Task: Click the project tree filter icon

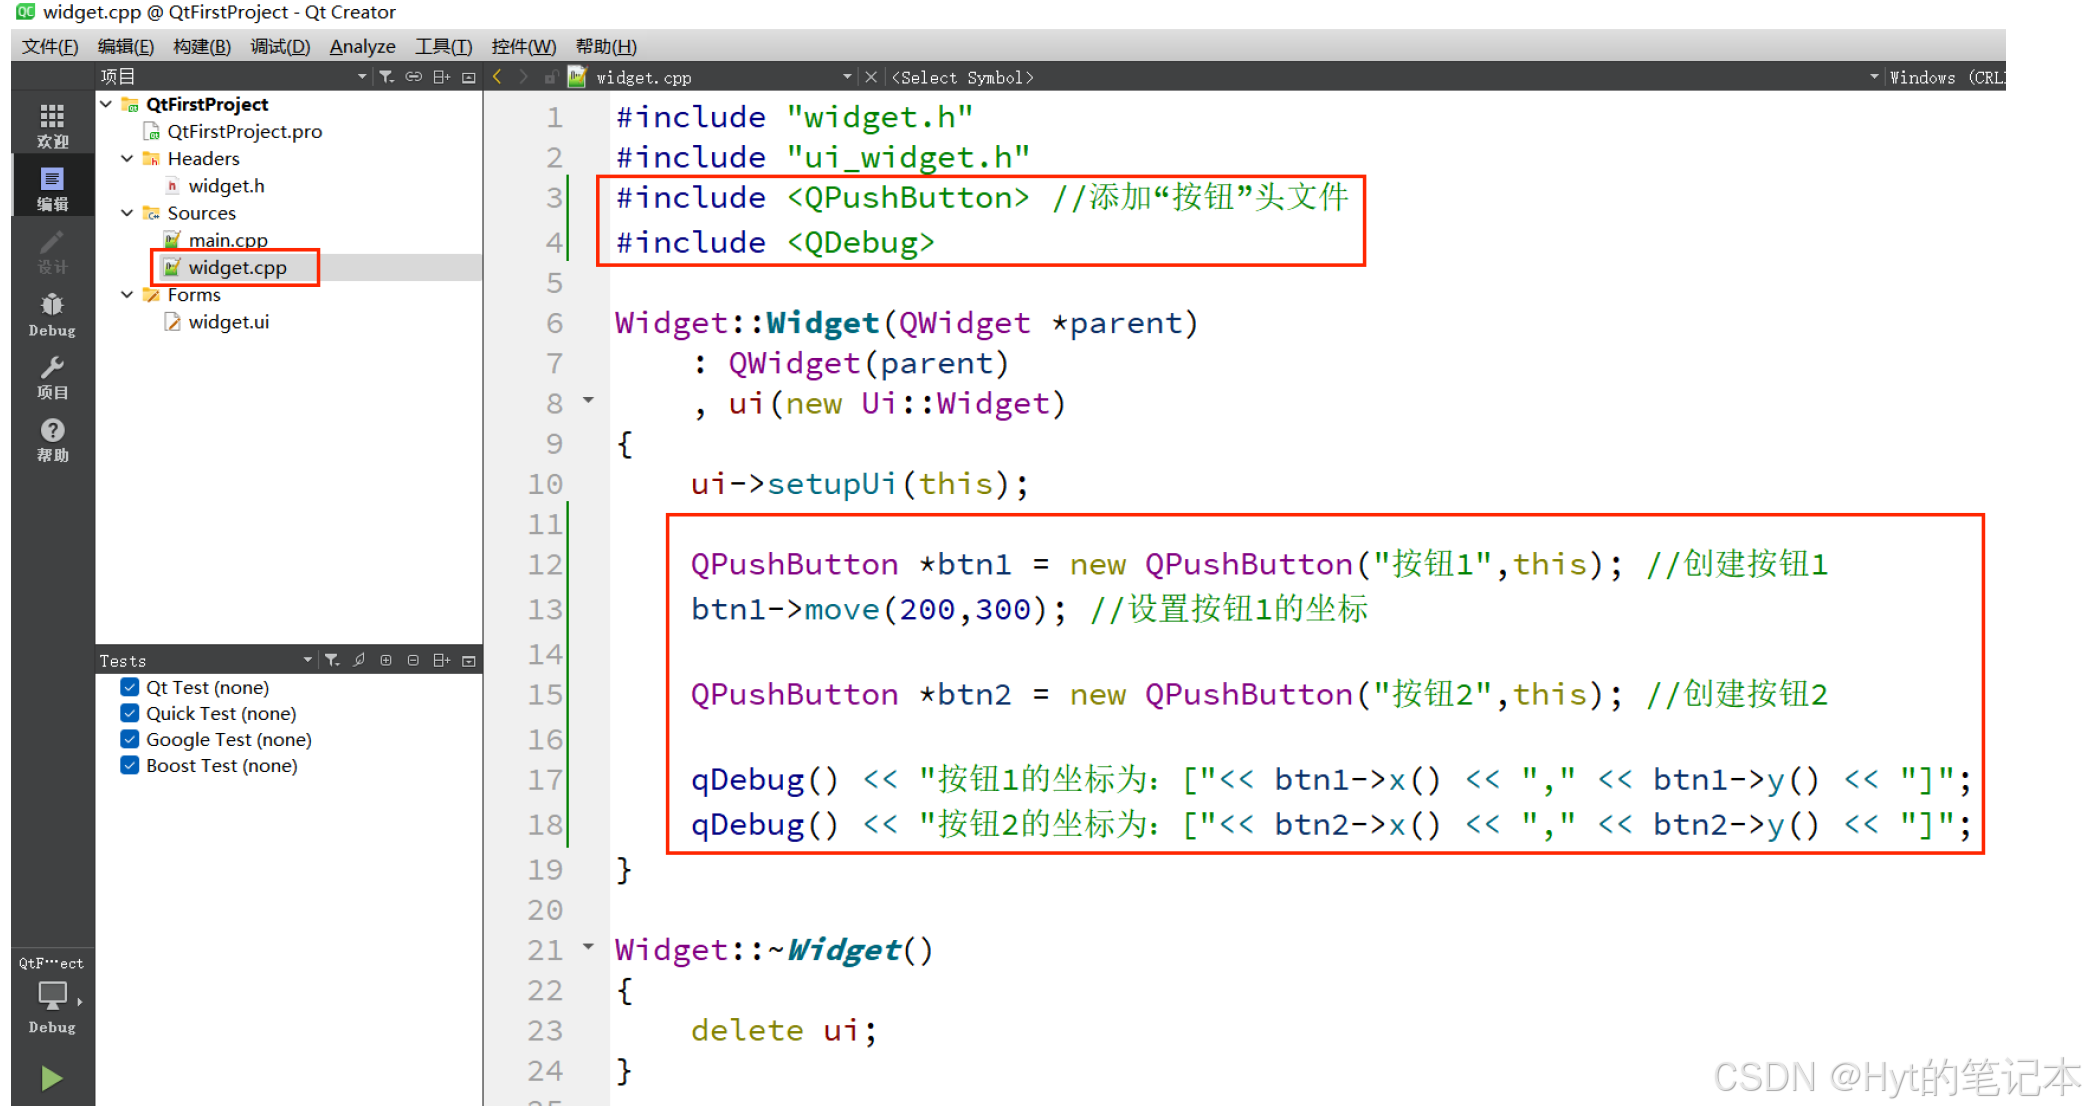Action: pyautogui.click(x=386, y=77)
